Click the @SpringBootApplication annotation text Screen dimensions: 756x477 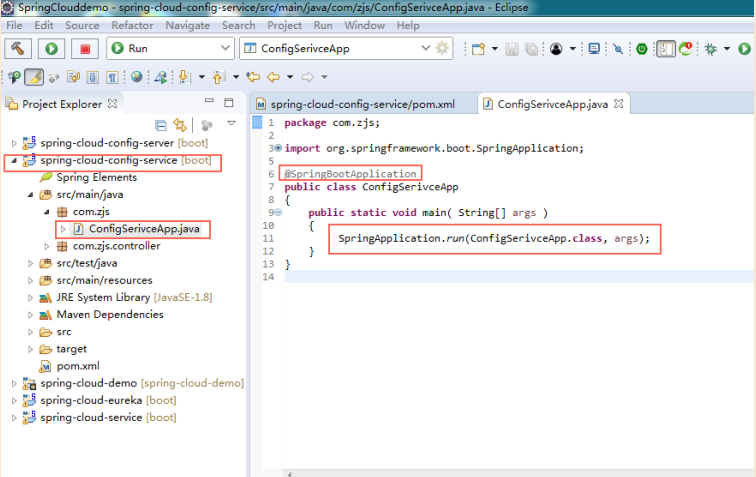click(x=351, y=174)
